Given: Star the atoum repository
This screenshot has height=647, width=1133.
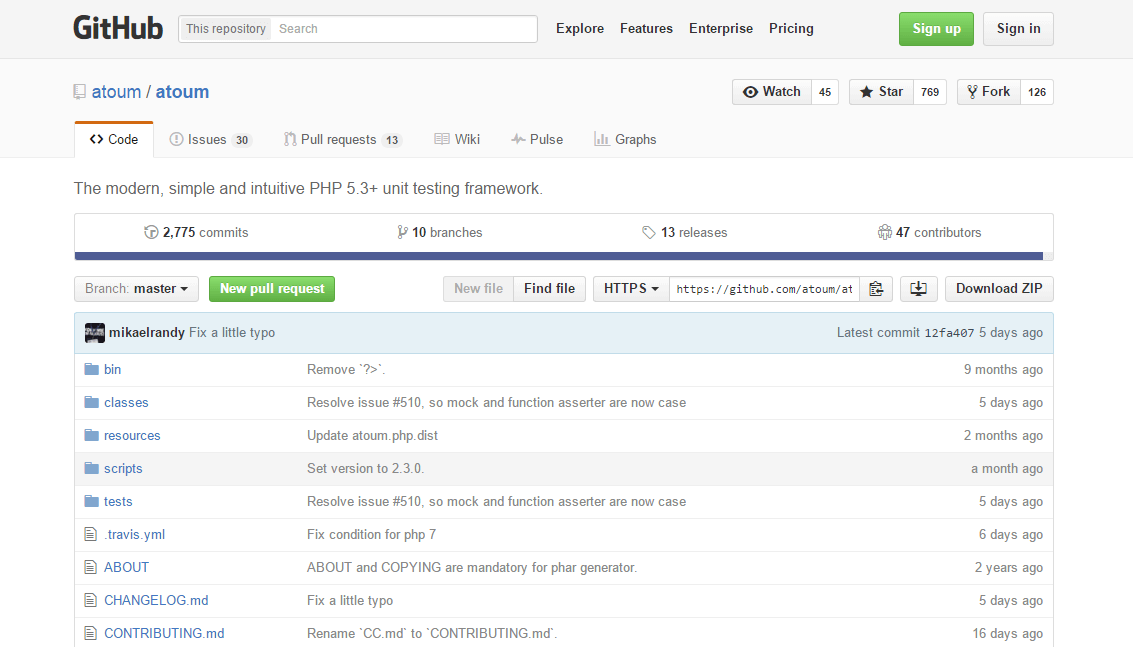Looking at the screenshot, I should click(x=882, y=92).
